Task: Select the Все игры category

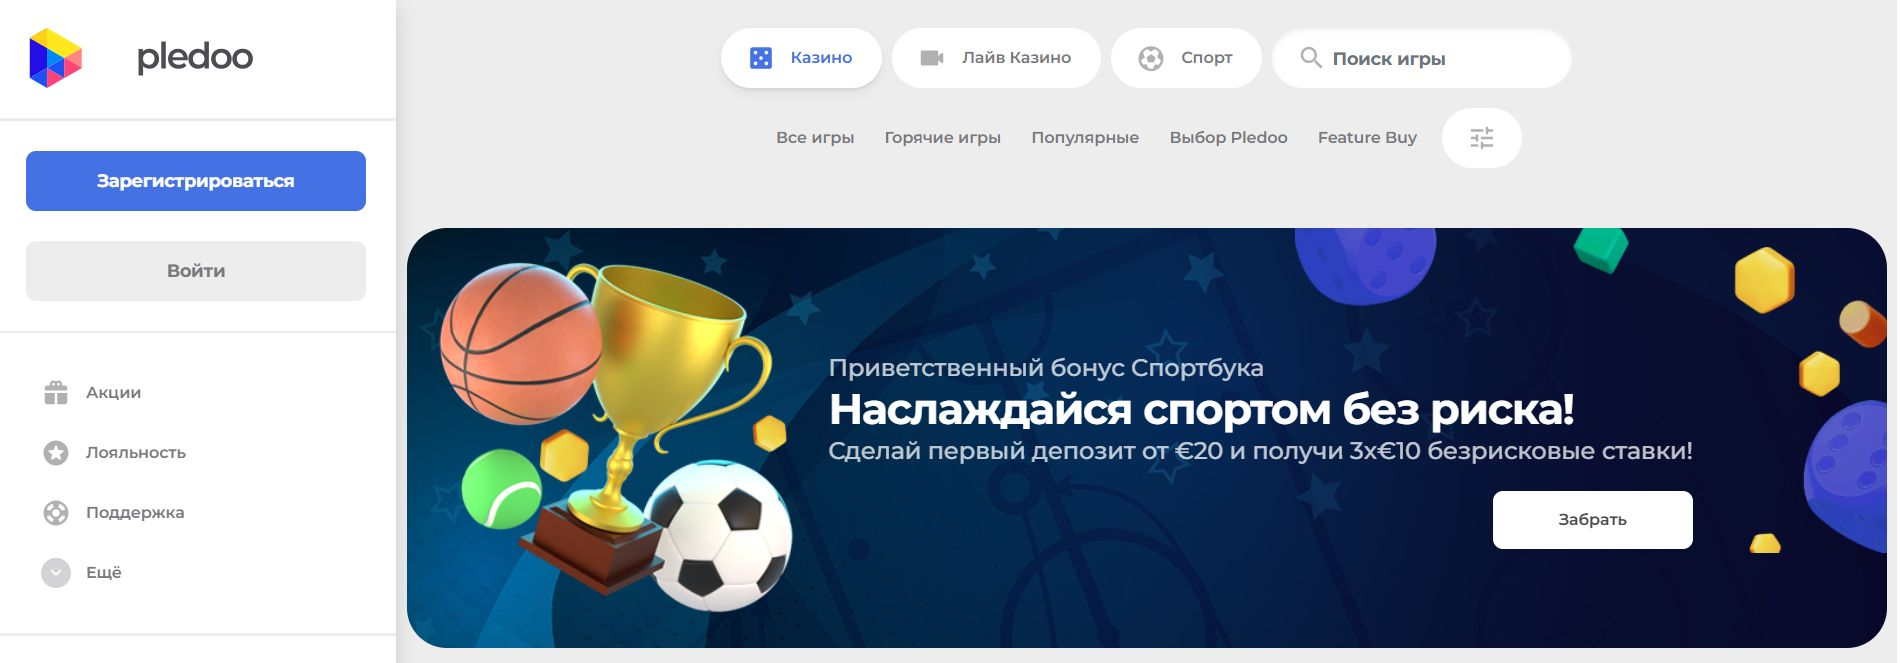Action: (815, 138)
